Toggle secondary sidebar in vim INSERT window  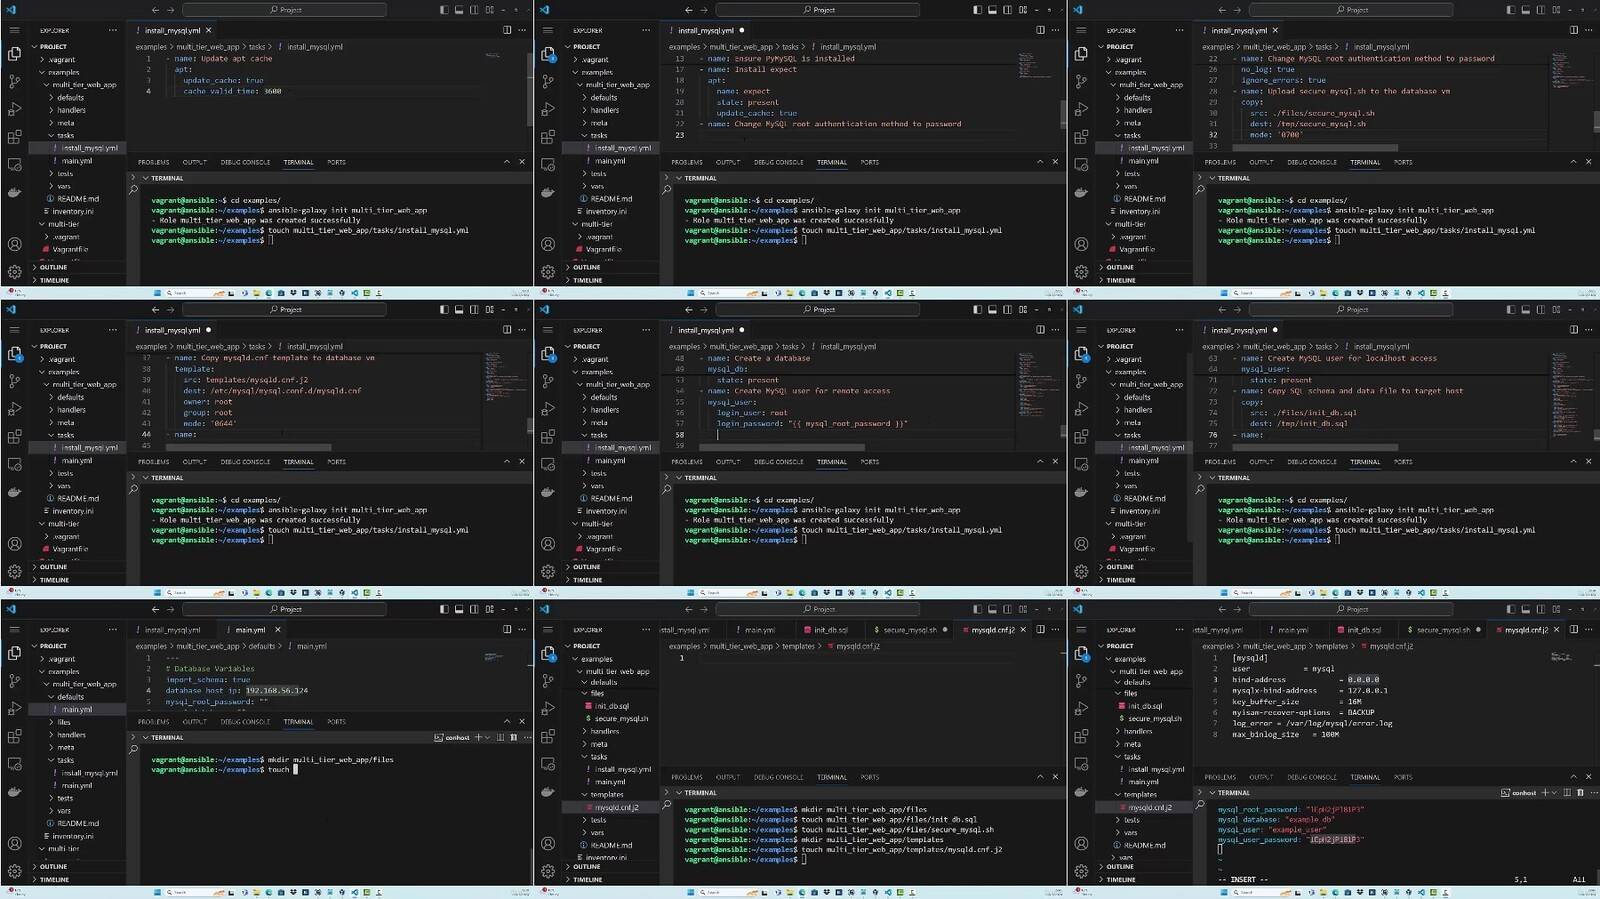click(x=1541, y=609)
